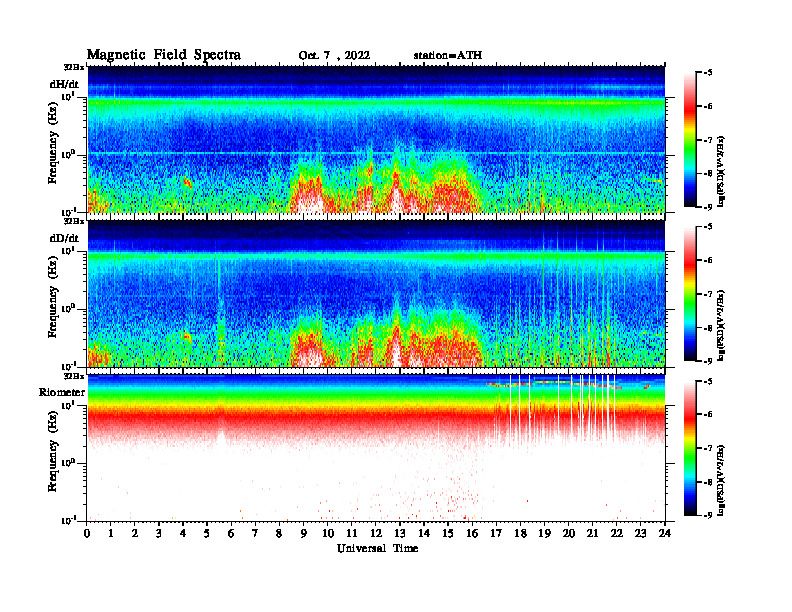Click the log PSD label beside Riometer color scale
This screenshot has height=612, width=792.
[722, 480]
